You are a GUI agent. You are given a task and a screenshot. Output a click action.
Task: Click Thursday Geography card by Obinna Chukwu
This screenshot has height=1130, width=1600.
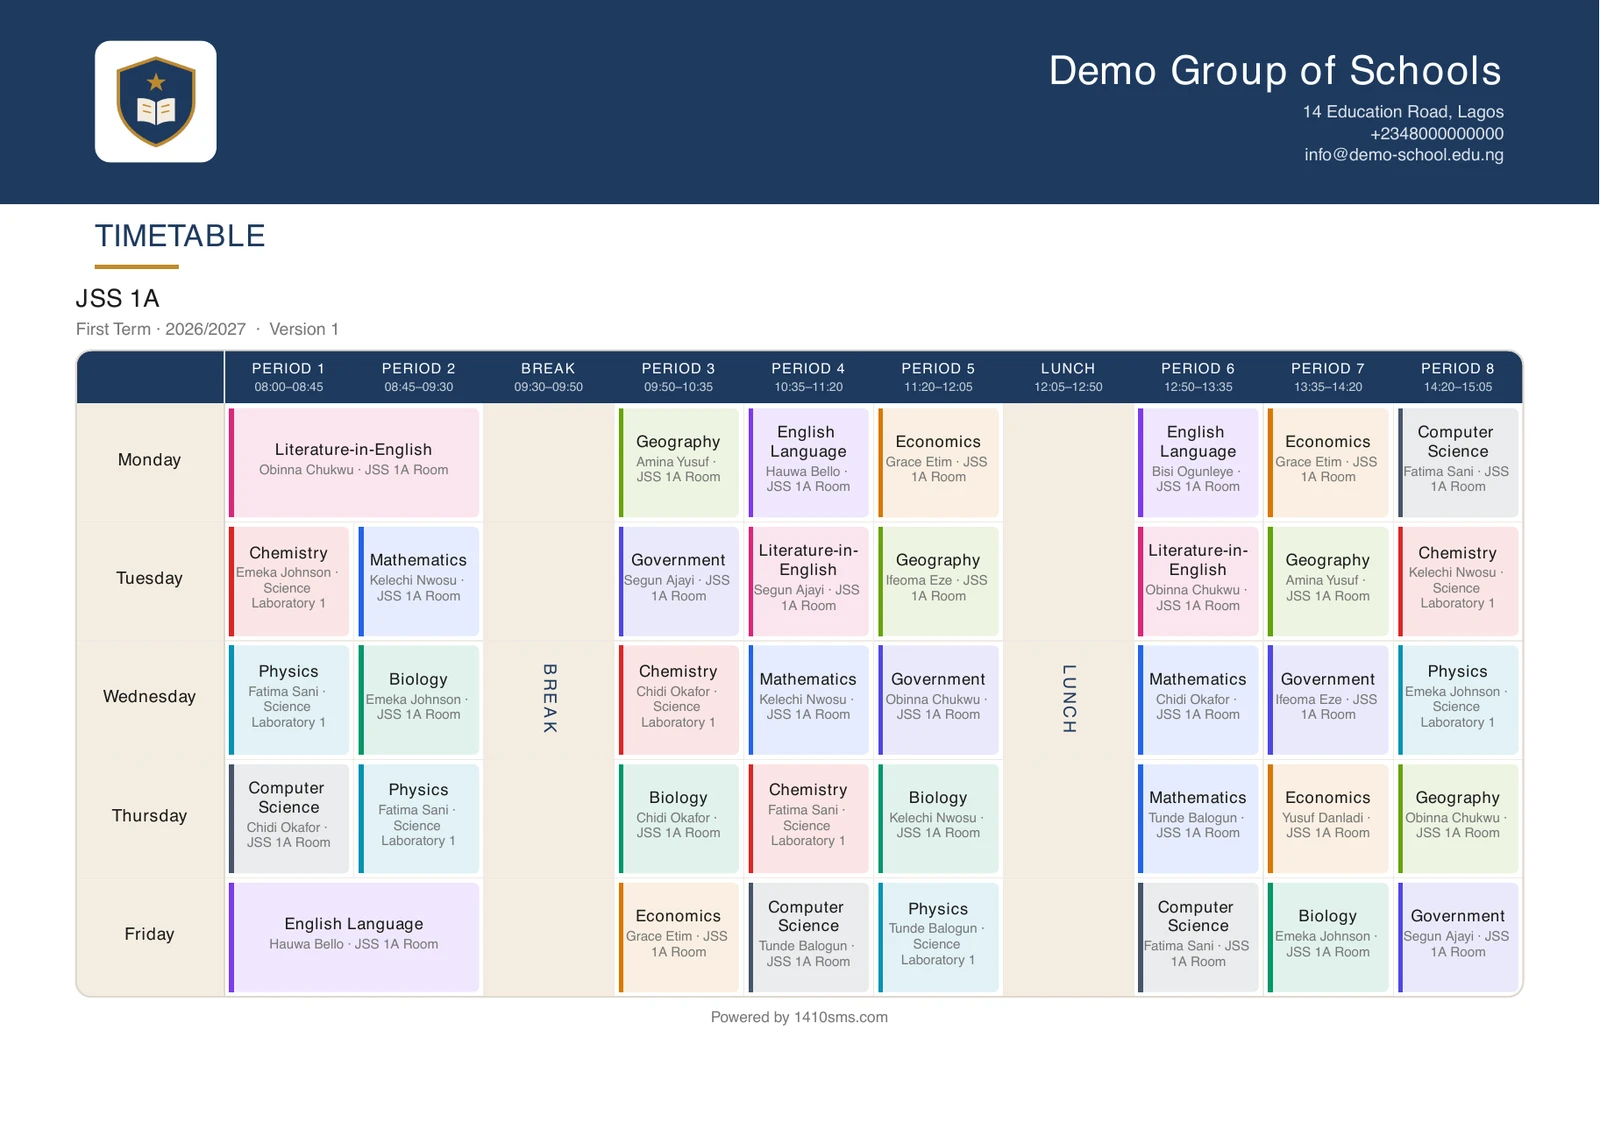click(x=1458, y=818)
